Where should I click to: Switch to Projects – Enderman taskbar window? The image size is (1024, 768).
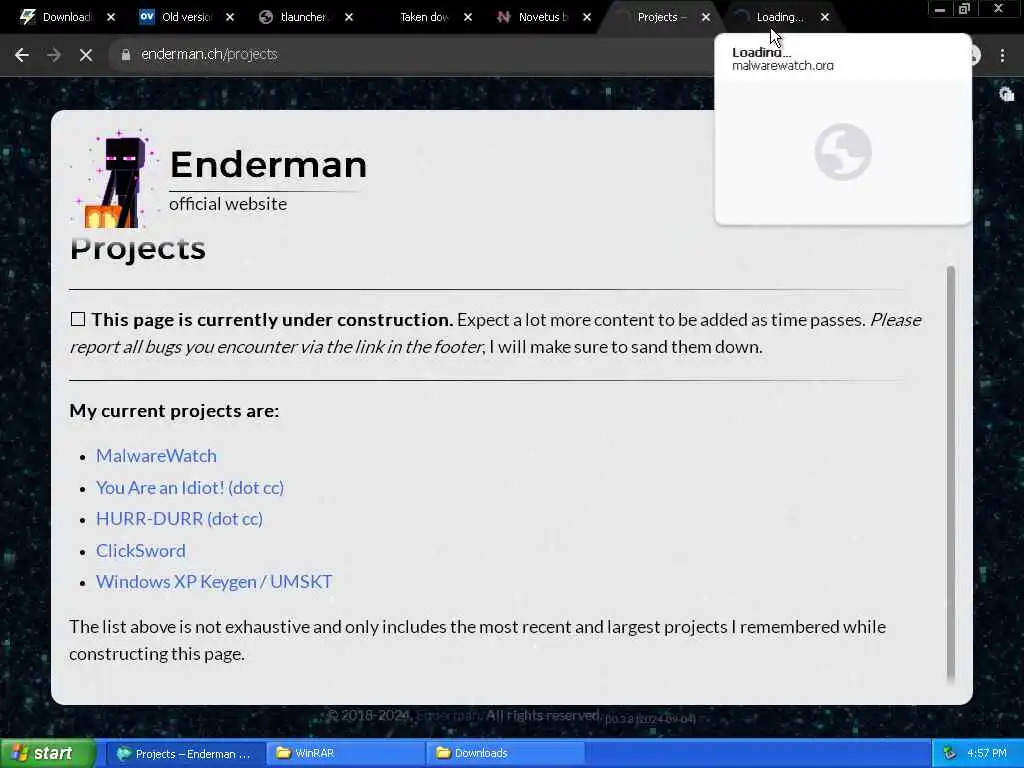click(184, 754)
